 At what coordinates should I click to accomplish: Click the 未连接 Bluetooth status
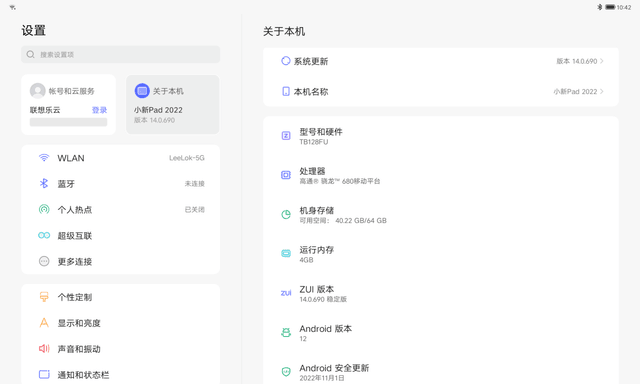pos(194,184)
